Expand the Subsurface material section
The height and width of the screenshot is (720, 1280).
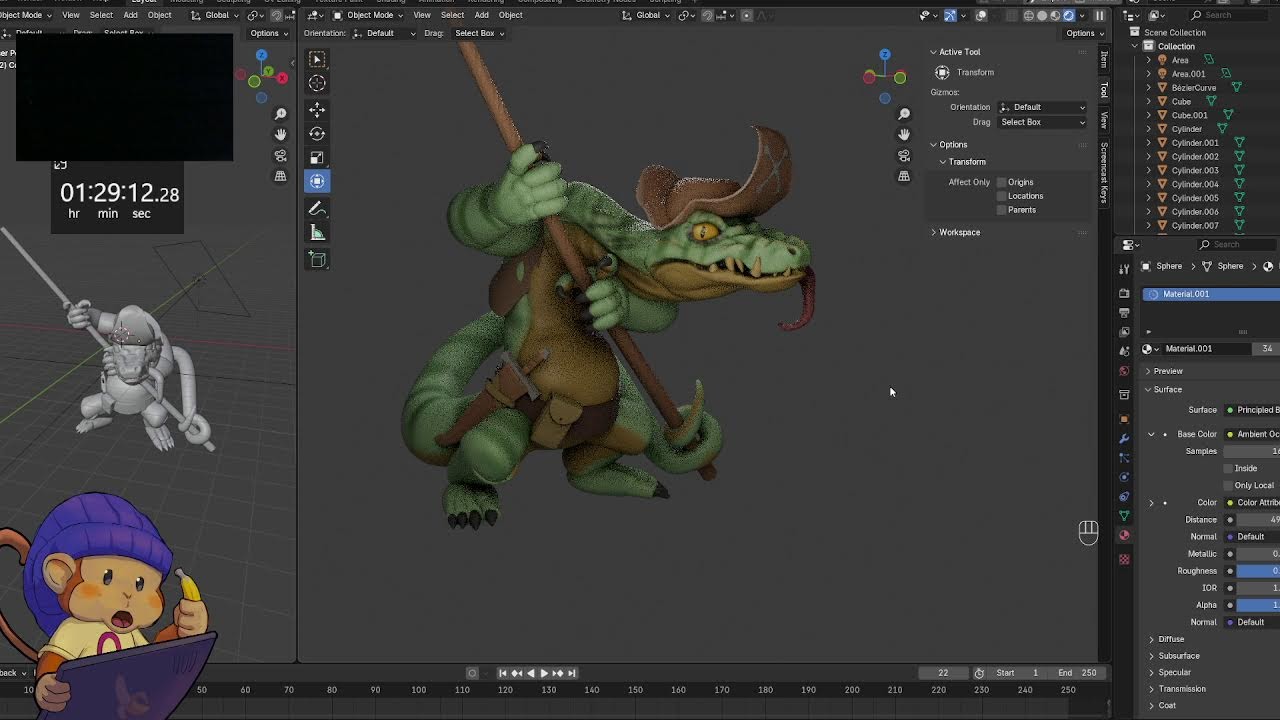[1178, 656]
